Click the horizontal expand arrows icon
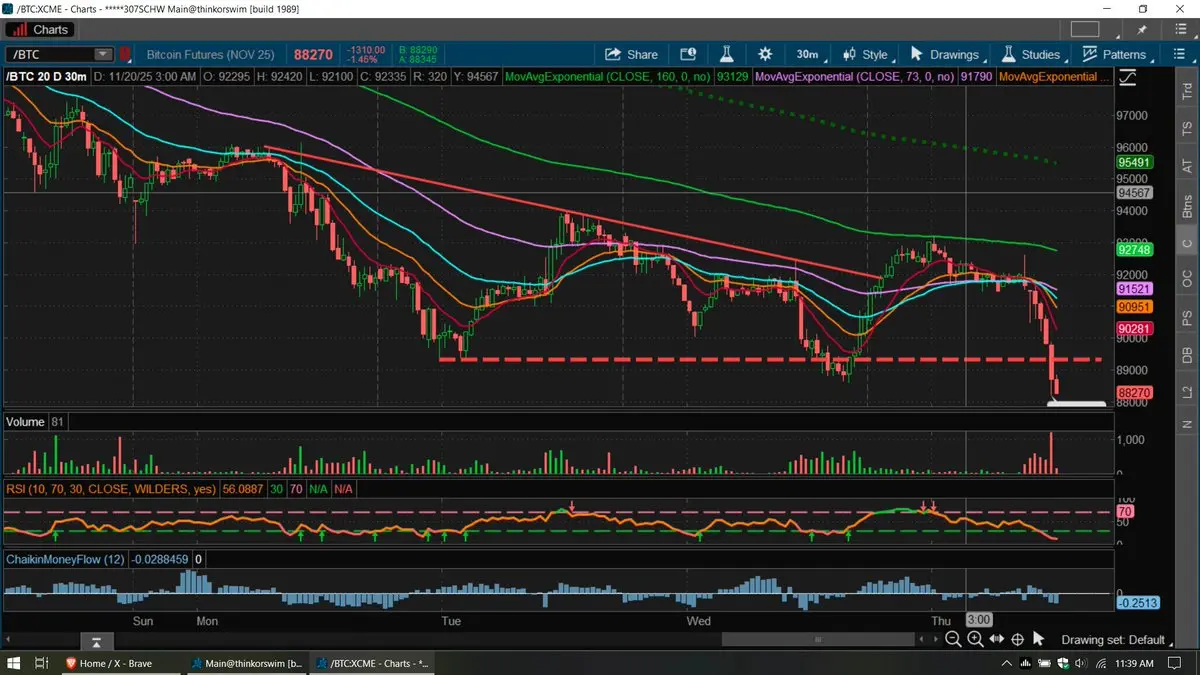1200x675 pixels. [x=996, y=639]
